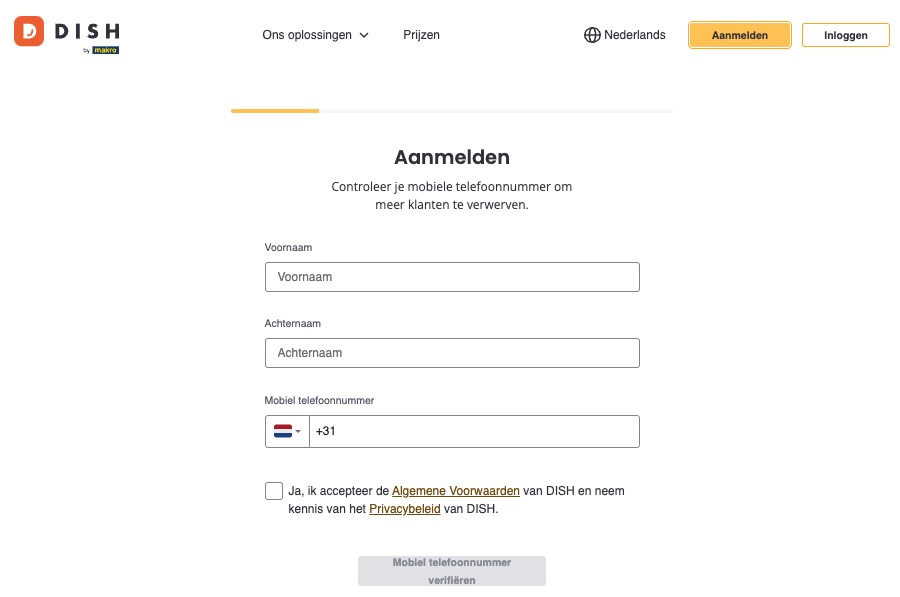Focus the Achternaam input field
Viewport: 900px width, 597px height.
click(x=452, y=353)
